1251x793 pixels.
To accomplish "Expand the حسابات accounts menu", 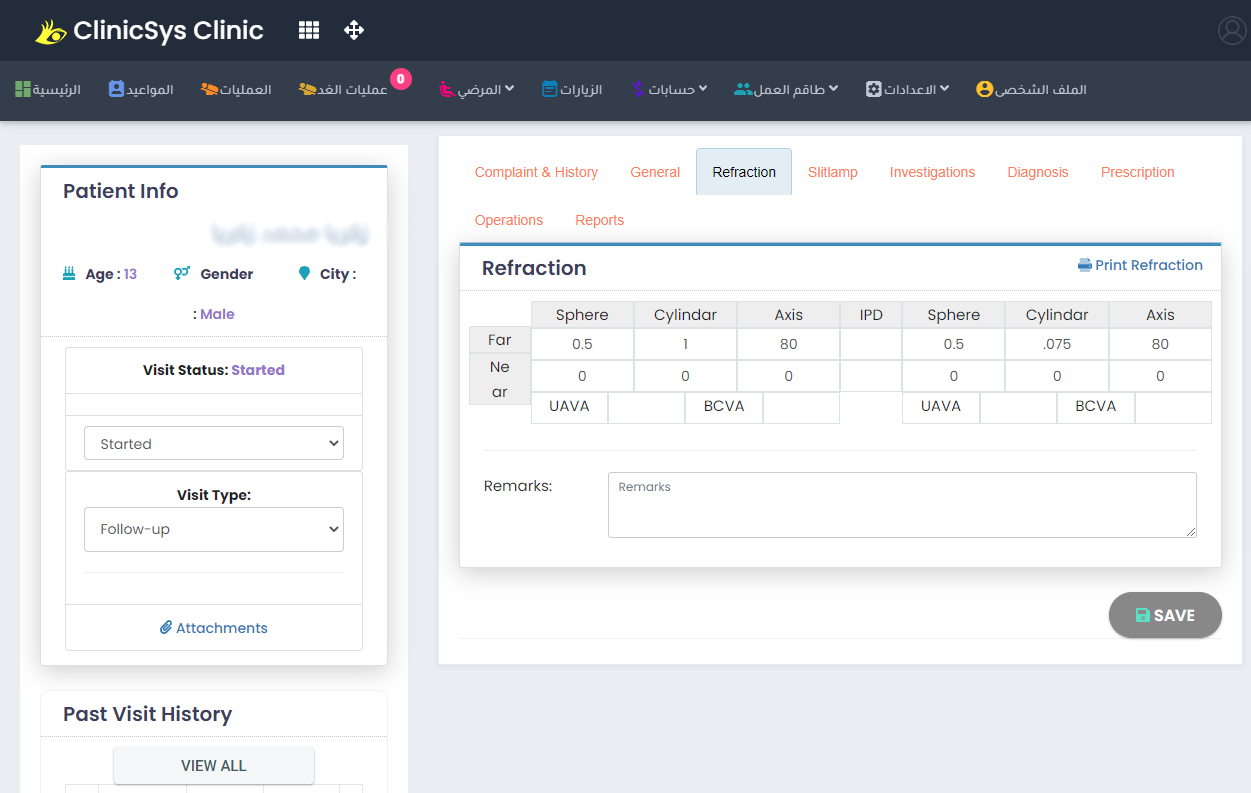I will [x=670, y=89].
